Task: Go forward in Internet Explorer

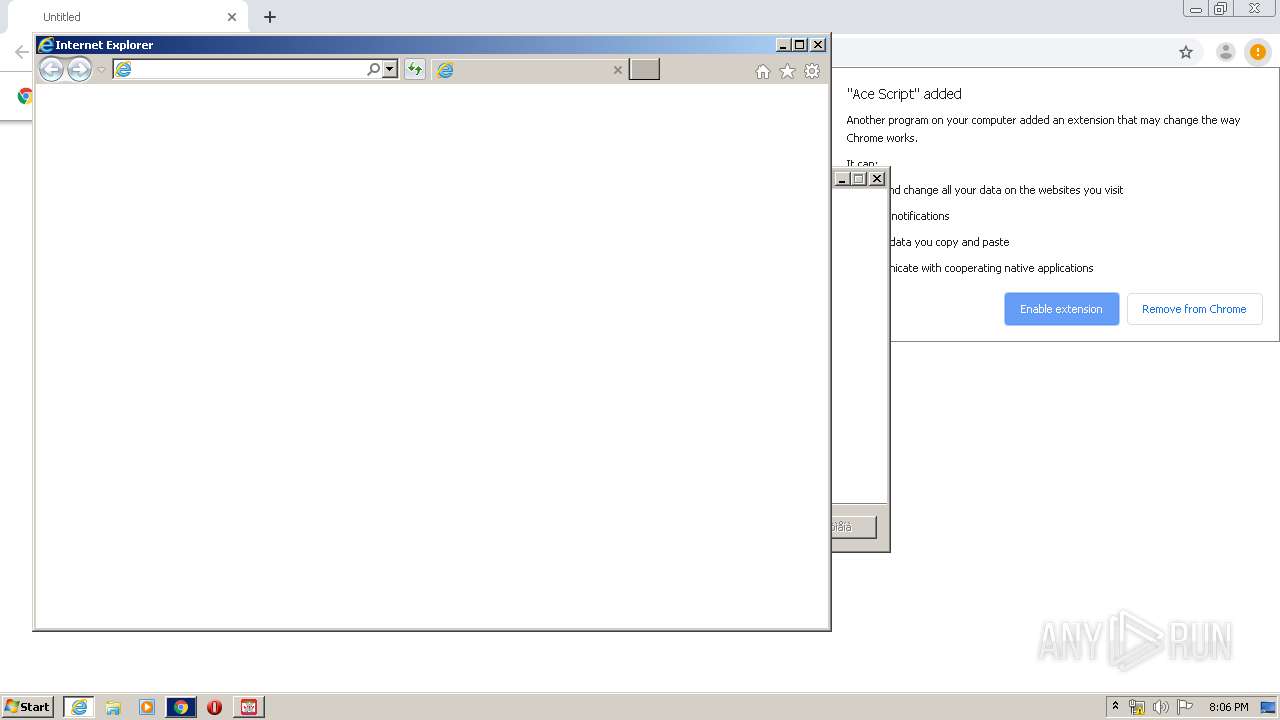Action: (79, 69)
